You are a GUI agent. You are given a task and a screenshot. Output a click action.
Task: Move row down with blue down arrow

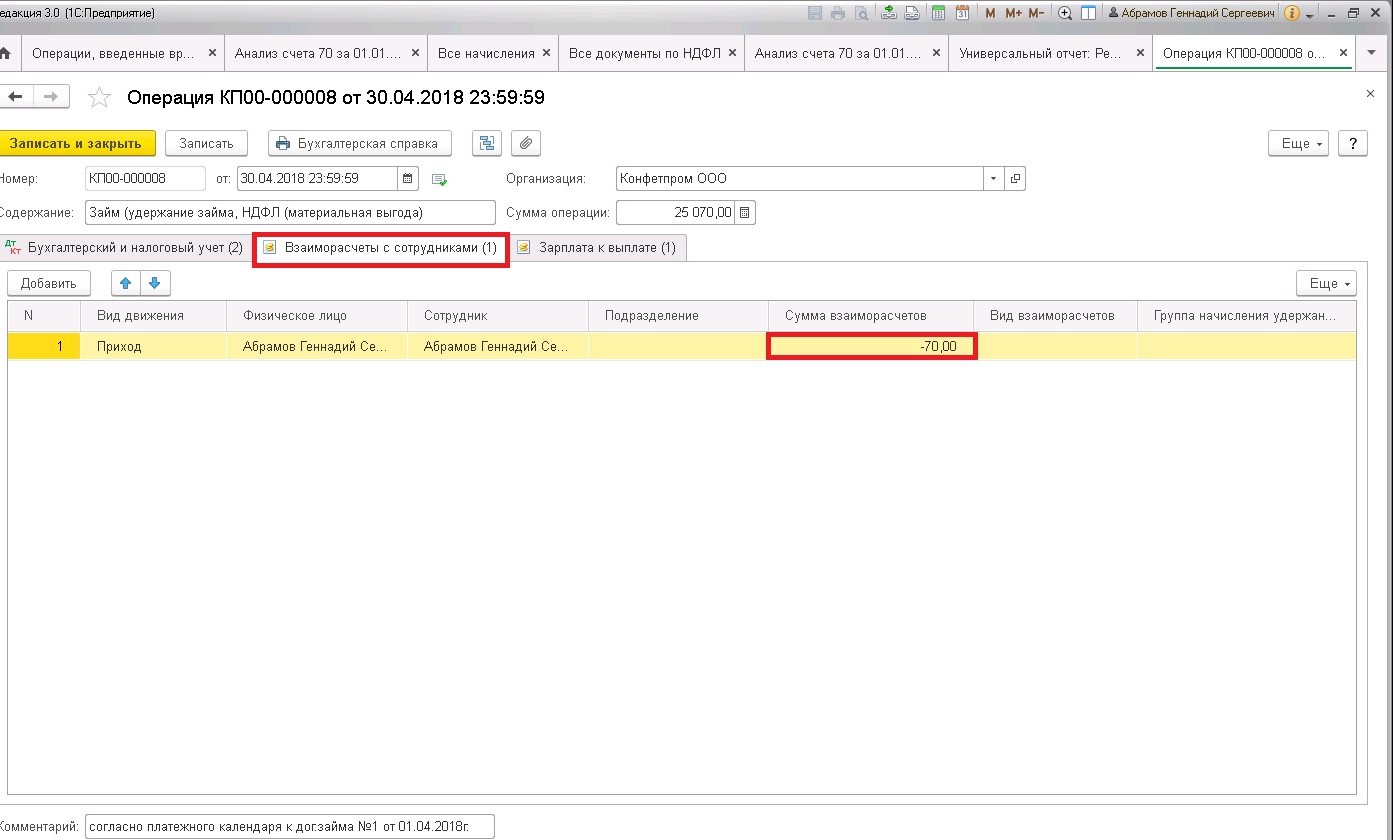point(155,283)
